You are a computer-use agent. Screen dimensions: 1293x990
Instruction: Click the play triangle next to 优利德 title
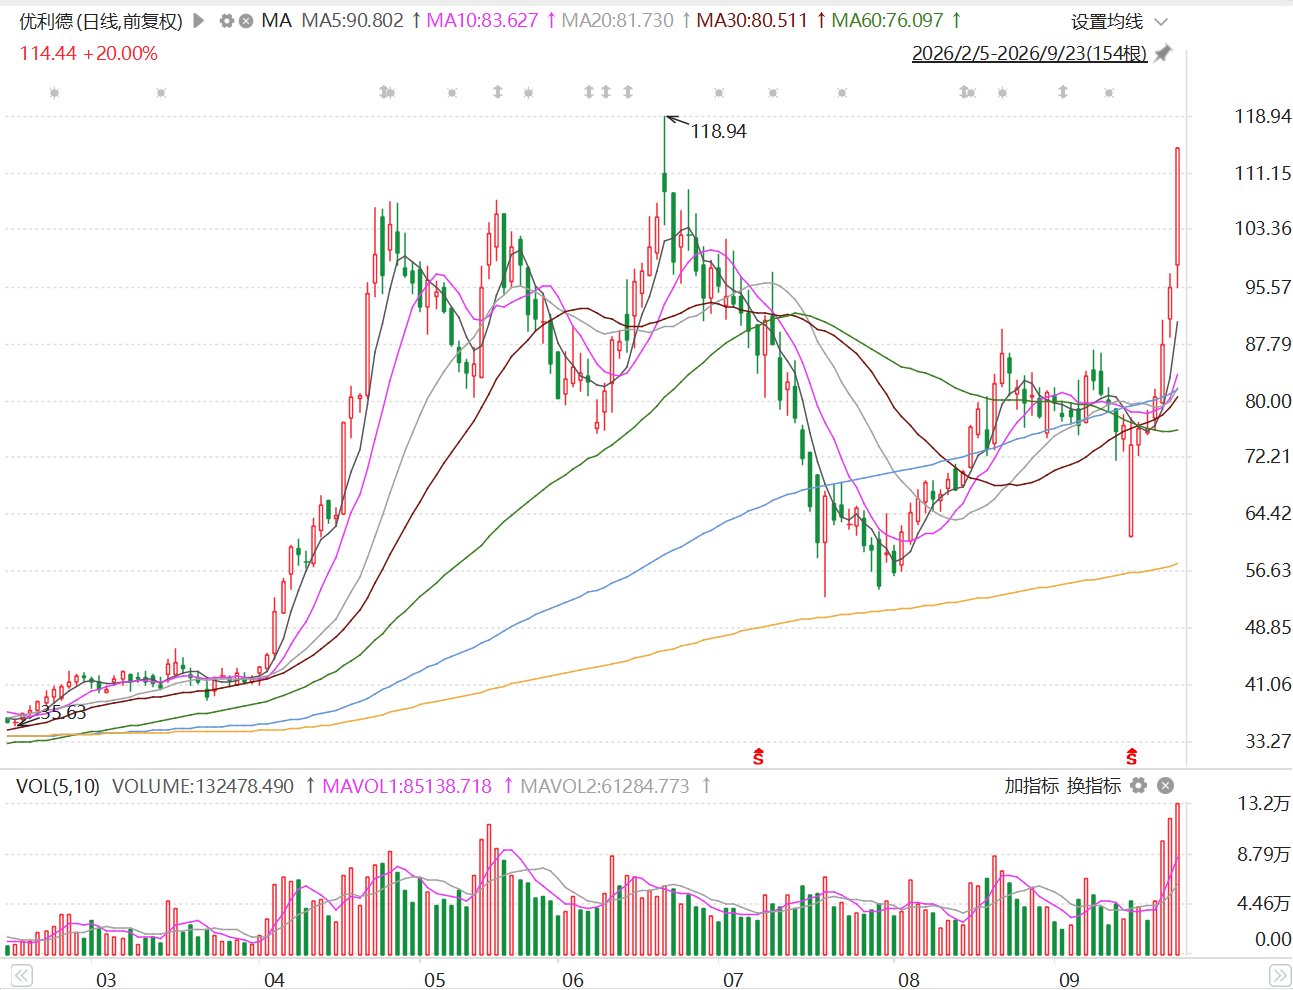pos(198,20)
